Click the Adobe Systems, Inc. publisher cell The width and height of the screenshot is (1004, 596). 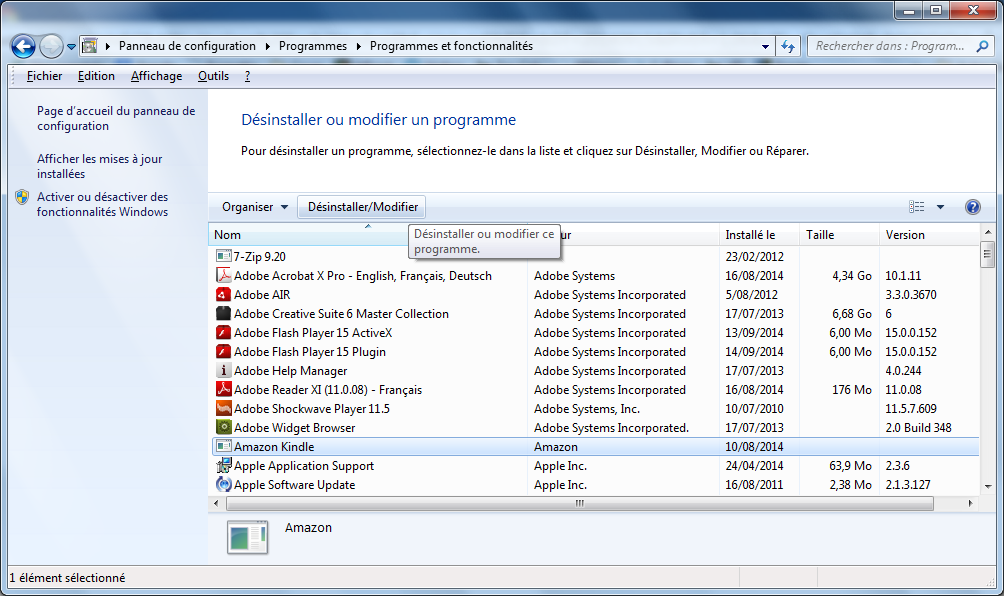[x=587, y=408]
